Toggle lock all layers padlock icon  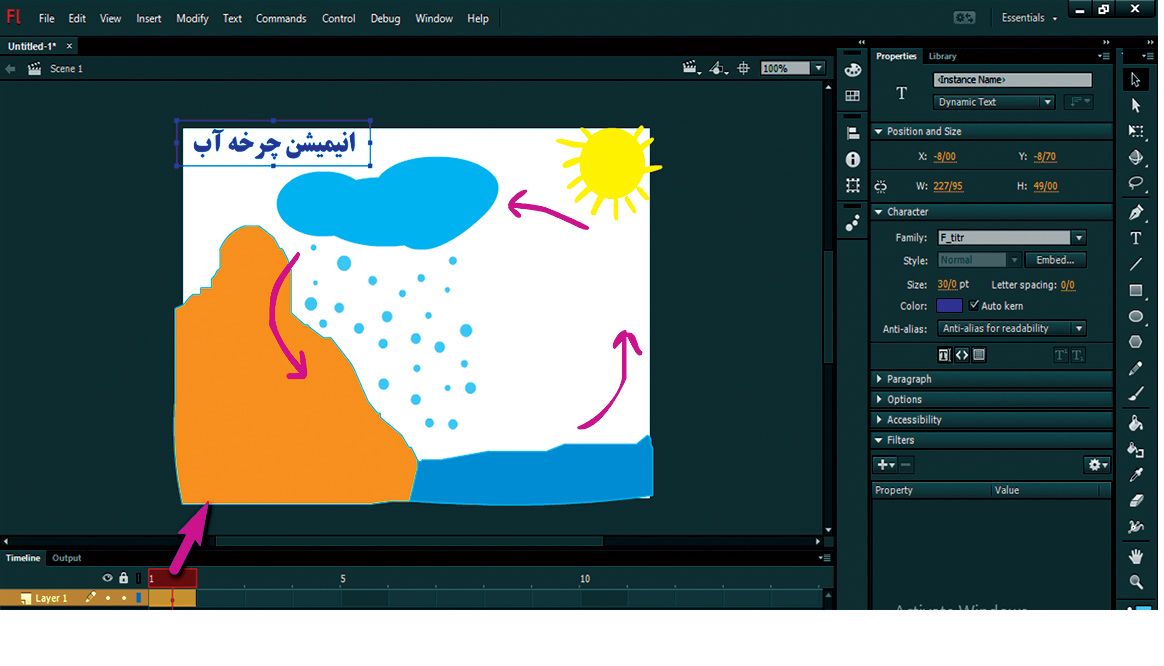pos(124,578)
